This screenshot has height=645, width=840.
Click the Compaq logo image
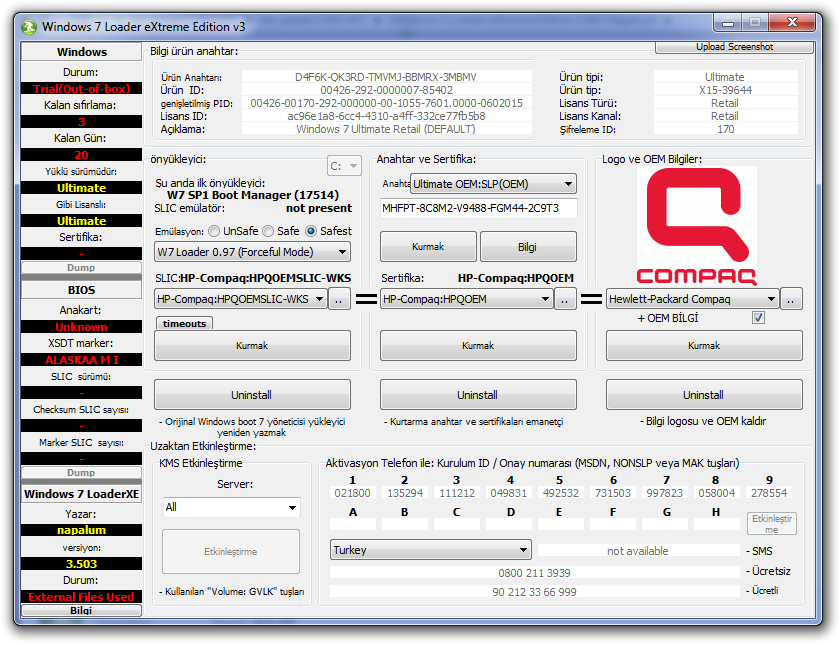pos(696,226)
